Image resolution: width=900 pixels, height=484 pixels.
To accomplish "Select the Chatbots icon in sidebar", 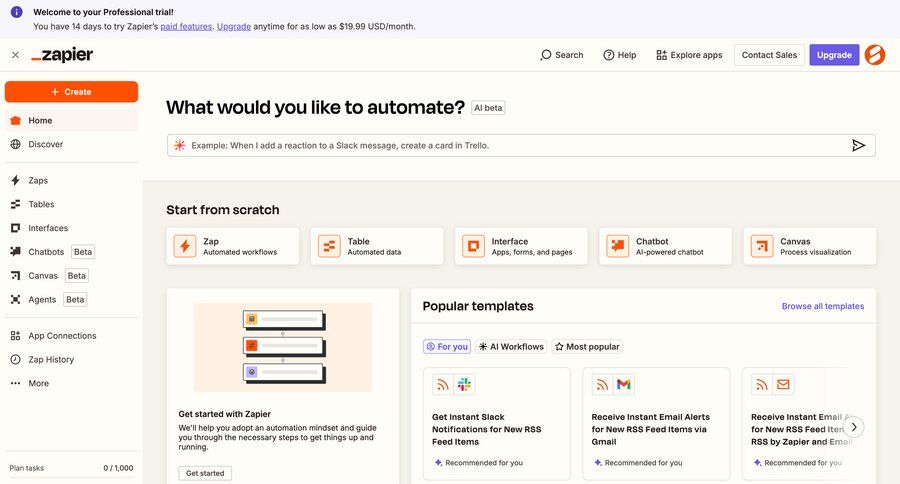I will click(15, 251).
